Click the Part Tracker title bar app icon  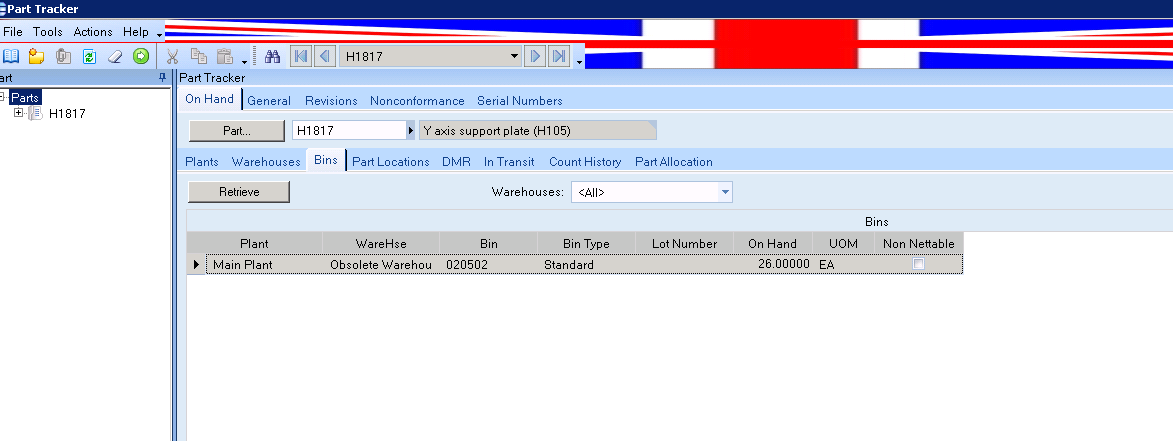(x=3, y=9)
